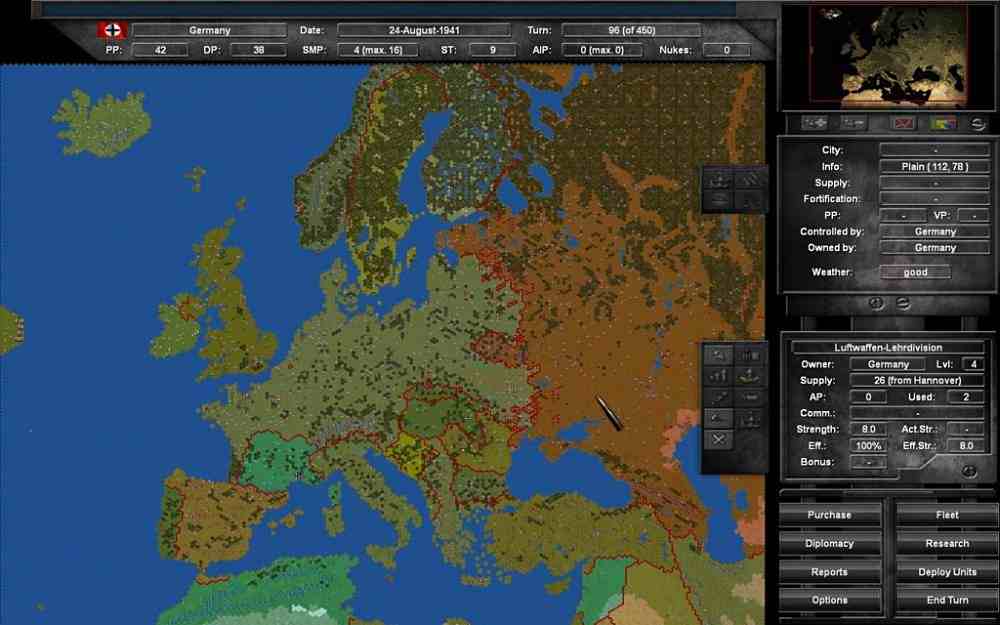Click the top-left icon of the unit action panel
The image size is (1000, 625).
coord(719,355)
